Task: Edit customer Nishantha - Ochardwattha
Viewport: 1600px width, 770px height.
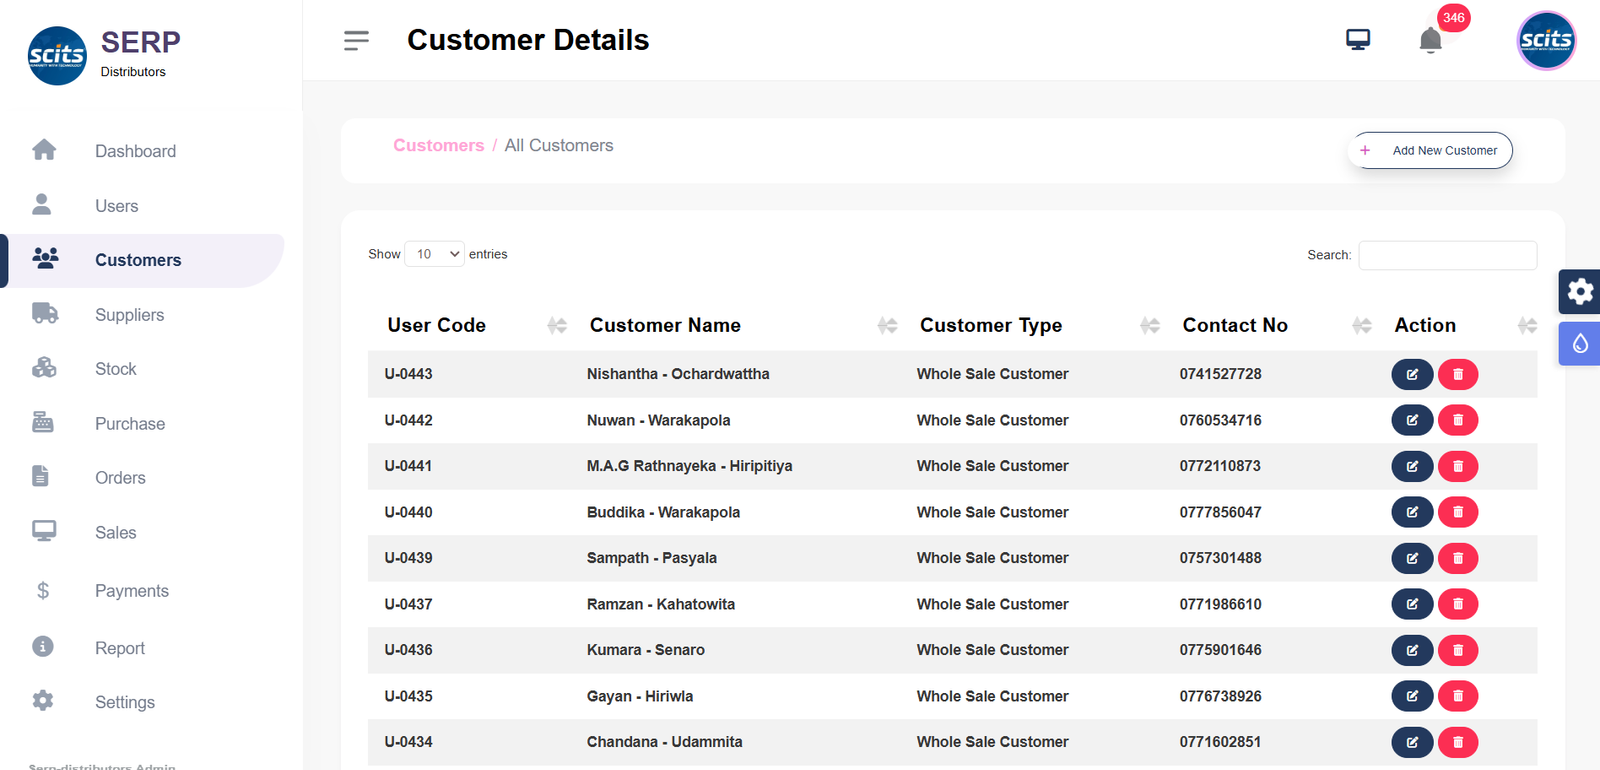Action: [x=1412, y=374]
